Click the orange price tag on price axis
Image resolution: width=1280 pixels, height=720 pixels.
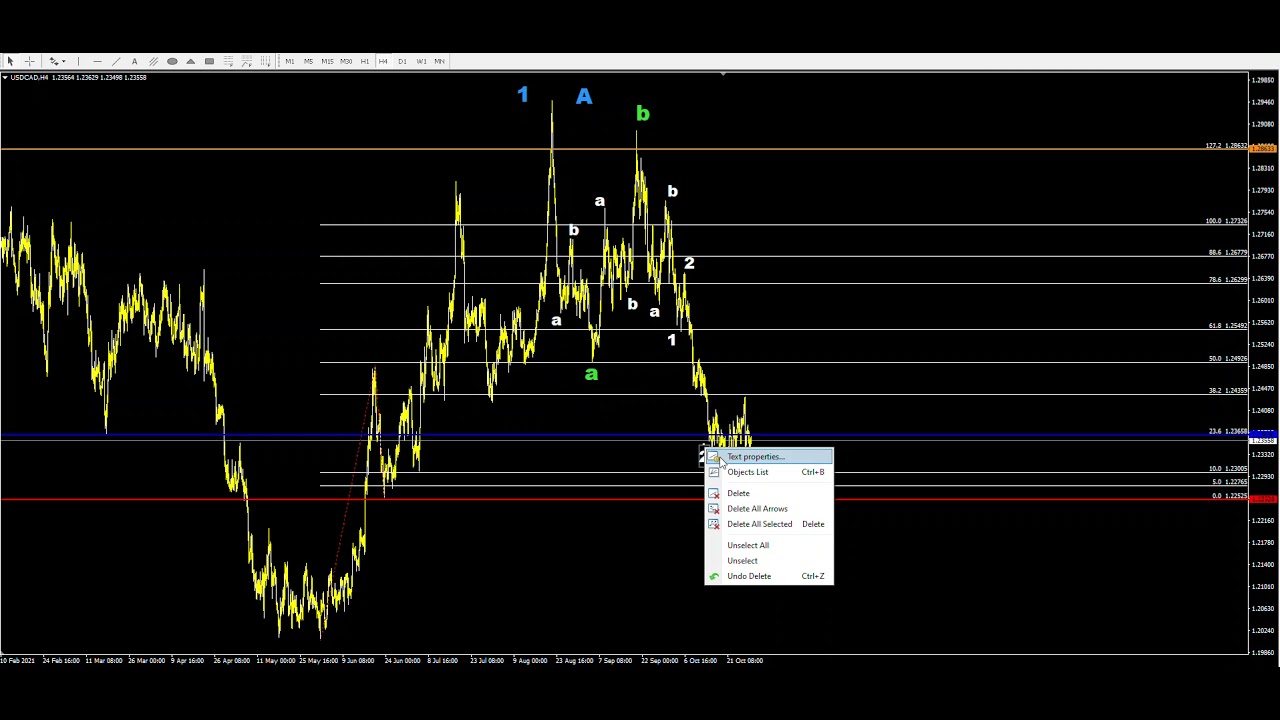tap(1264, 149)
